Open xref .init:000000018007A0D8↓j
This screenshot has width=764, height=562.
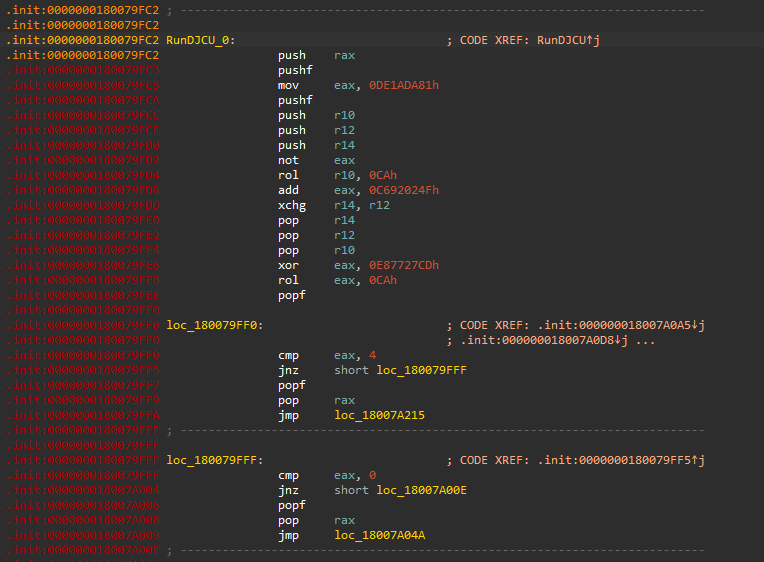(544, 340)
